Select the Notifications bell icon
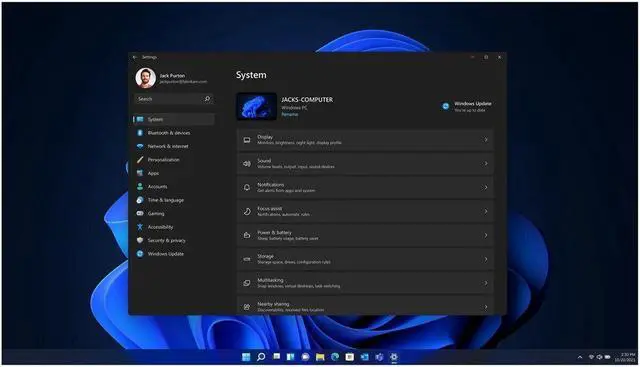The height and width of the screenshot is (367, 640). tap(247, 188)
